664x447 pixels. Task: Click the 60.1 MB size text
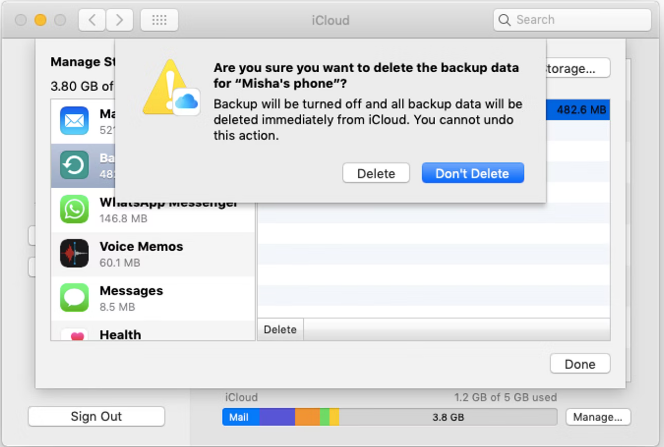point(120,263)
